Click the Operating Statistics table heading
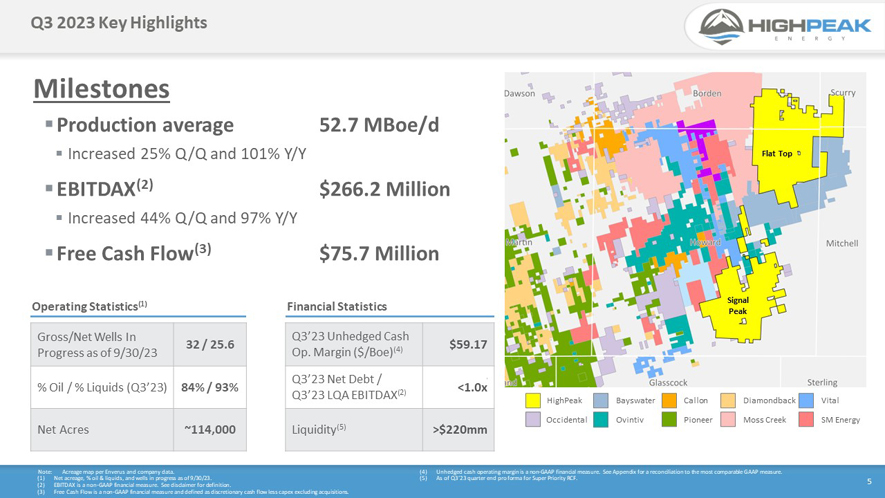The width and height of the screenshot is (885, 498). pos(89,306)
